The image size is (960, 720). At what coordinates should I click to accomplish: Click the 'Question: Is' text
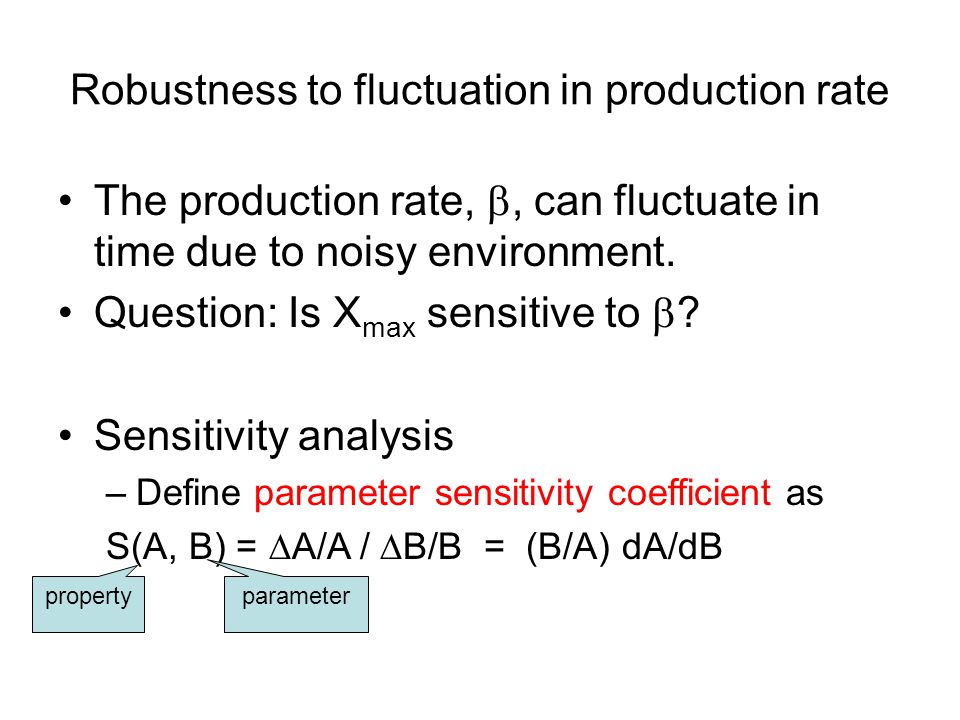pyautogui.click(x=207, y=313)
